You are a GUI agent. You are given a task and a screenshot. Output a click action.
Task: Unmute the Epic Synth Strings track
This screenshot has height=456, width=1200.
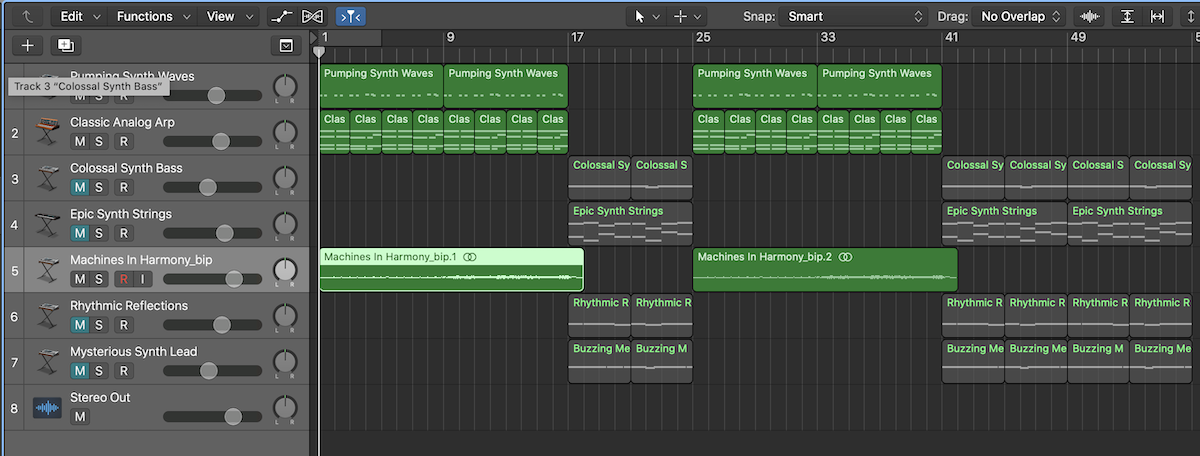tap(79, 233)
